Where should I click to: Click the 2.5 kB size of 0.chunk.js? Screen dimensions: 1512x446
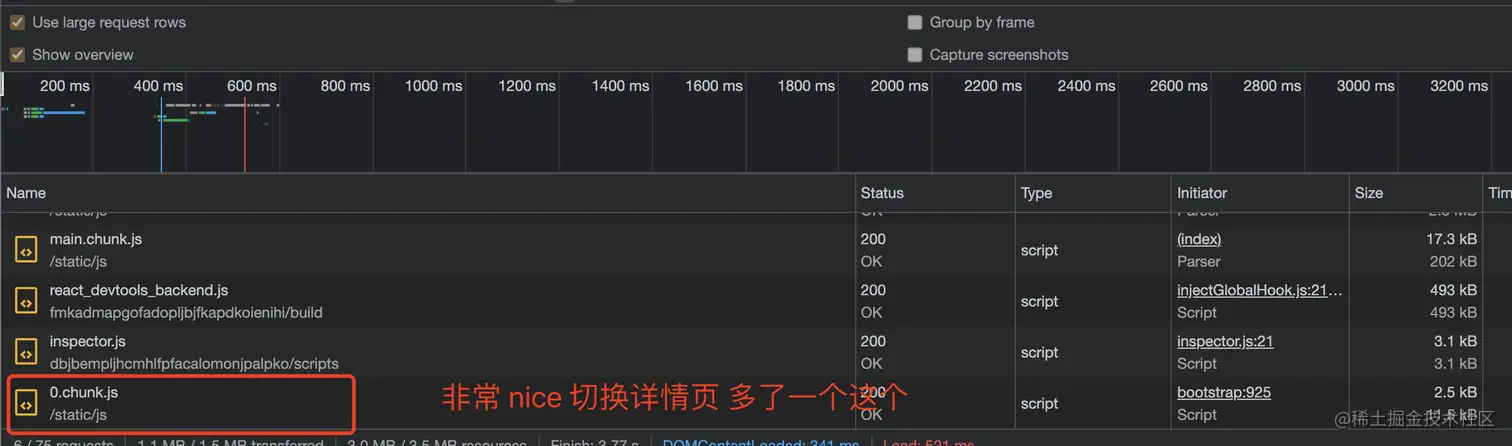1455,392
